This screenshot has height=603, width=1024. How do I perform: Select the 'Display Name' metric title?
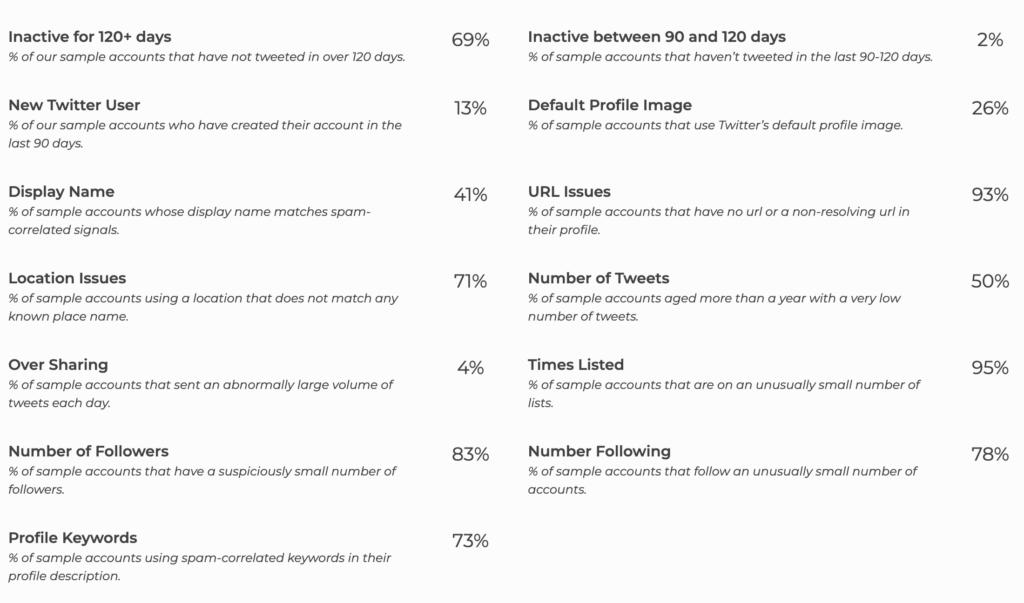61,192
